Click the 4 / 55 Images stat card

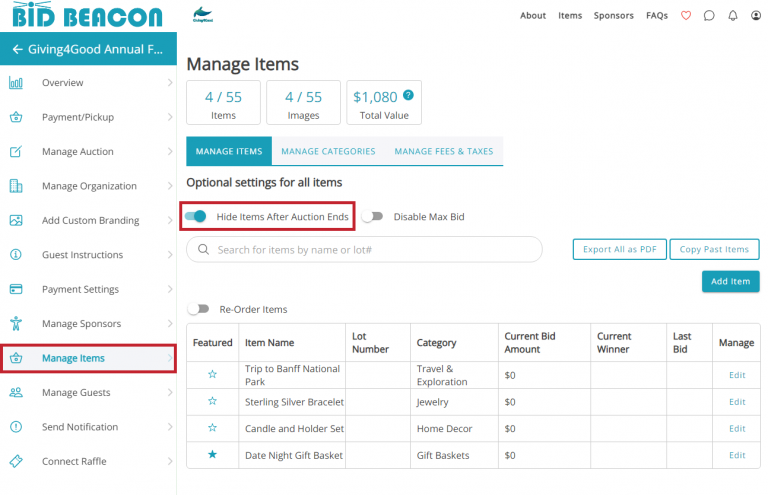click(x=303, y=102)
